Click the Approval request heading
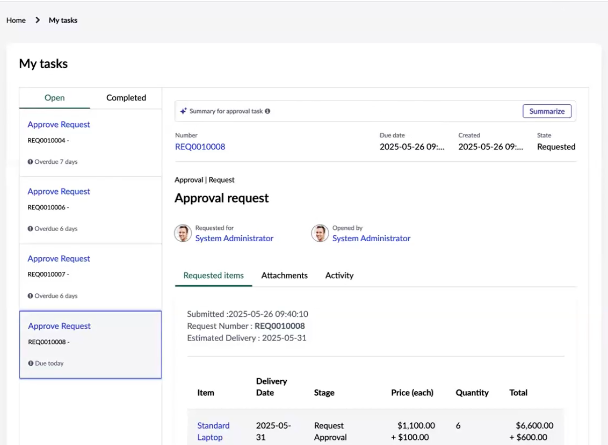The height and width of the screenshot is (445, 608). (x=221, y=198)
